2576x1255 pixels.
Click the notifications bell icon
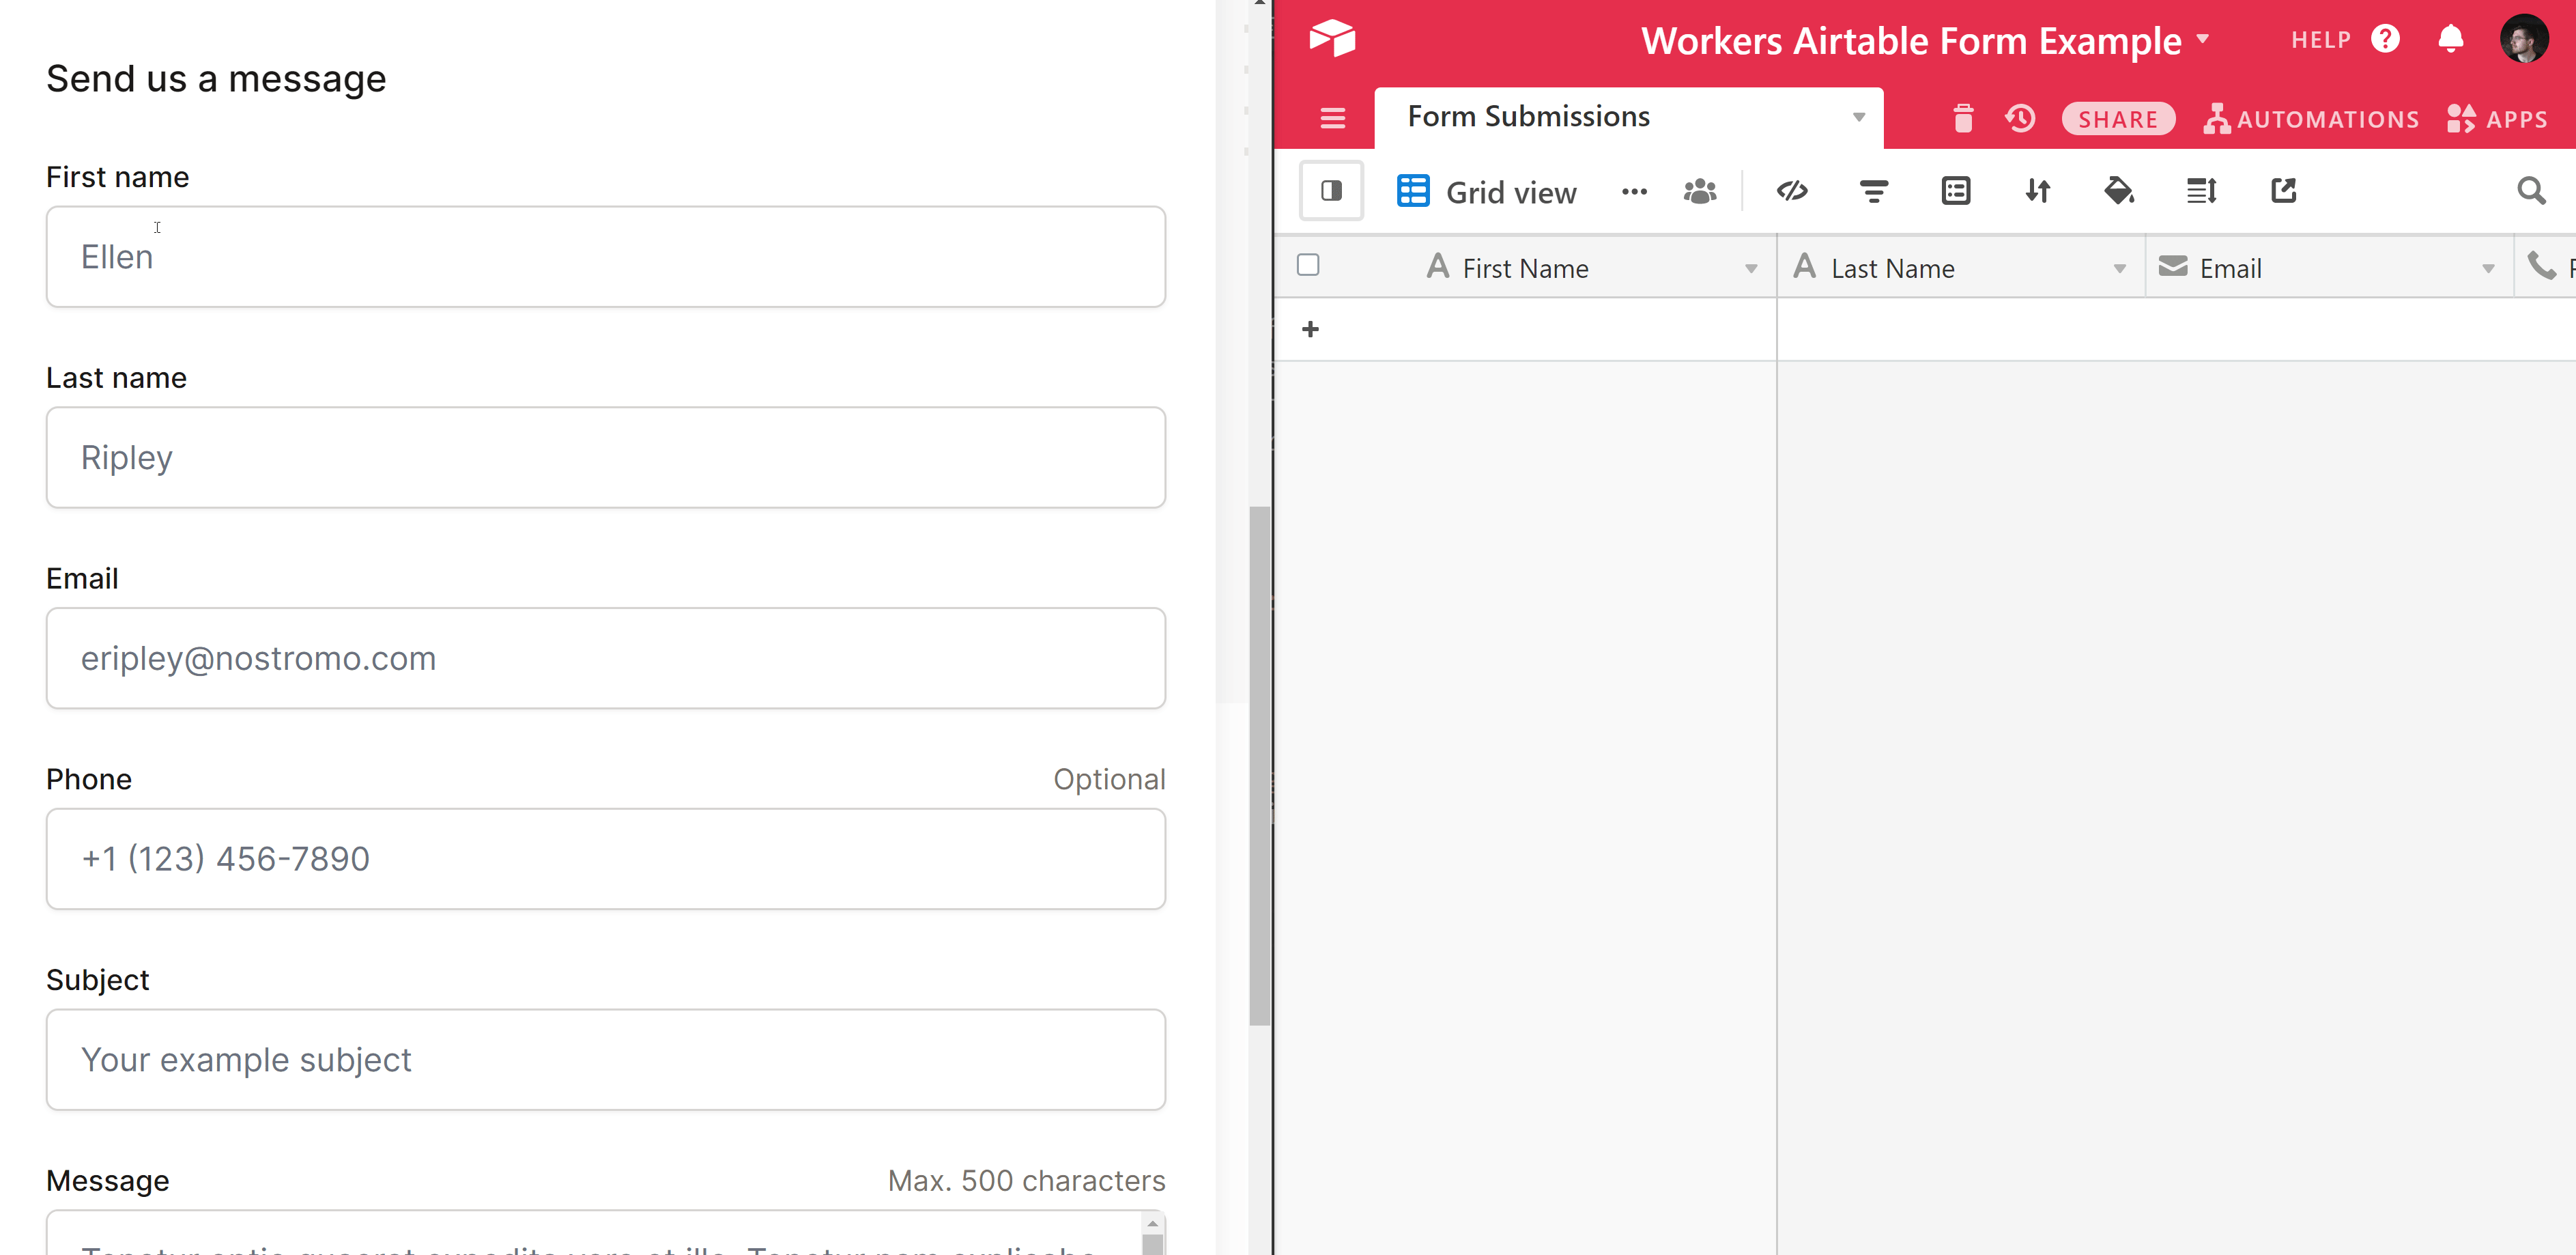(2451, 40)
